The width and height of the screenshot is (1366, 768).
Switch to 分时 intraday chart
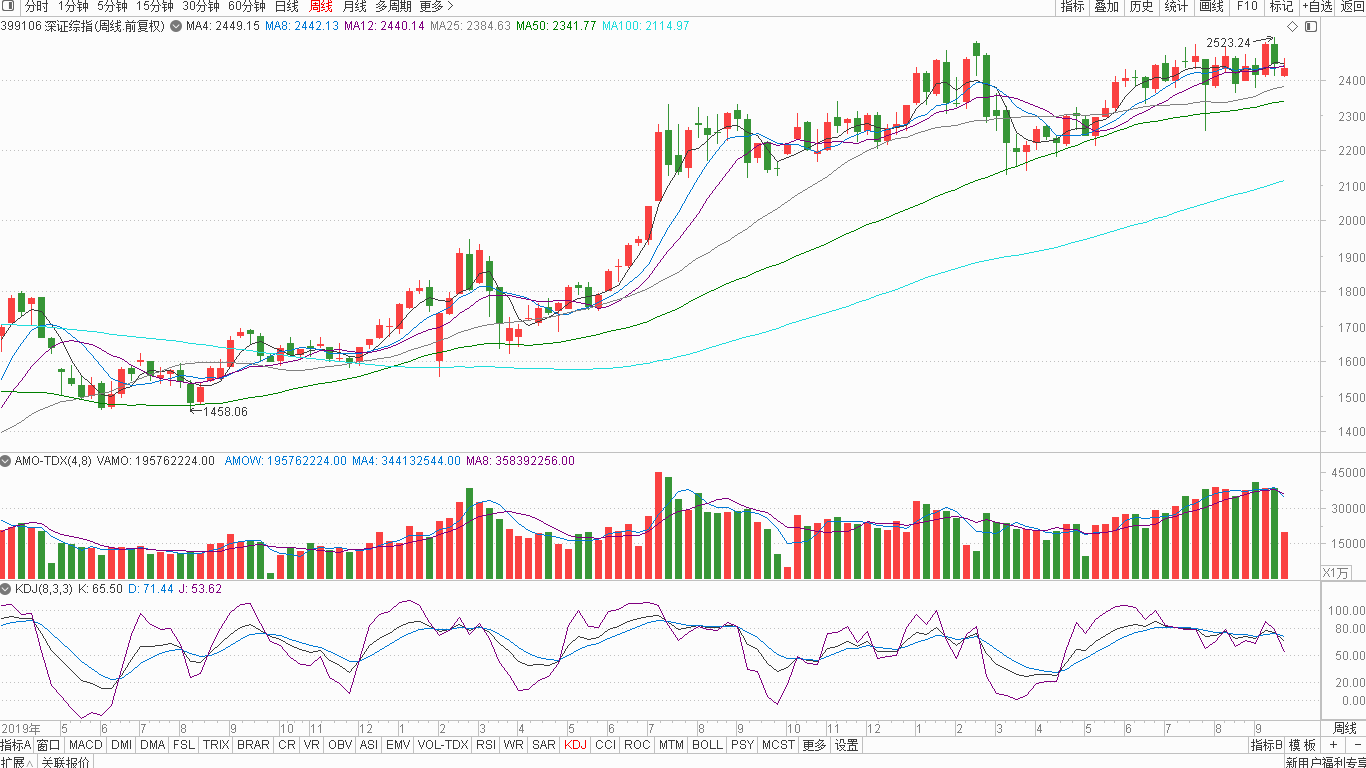[36, 6]
